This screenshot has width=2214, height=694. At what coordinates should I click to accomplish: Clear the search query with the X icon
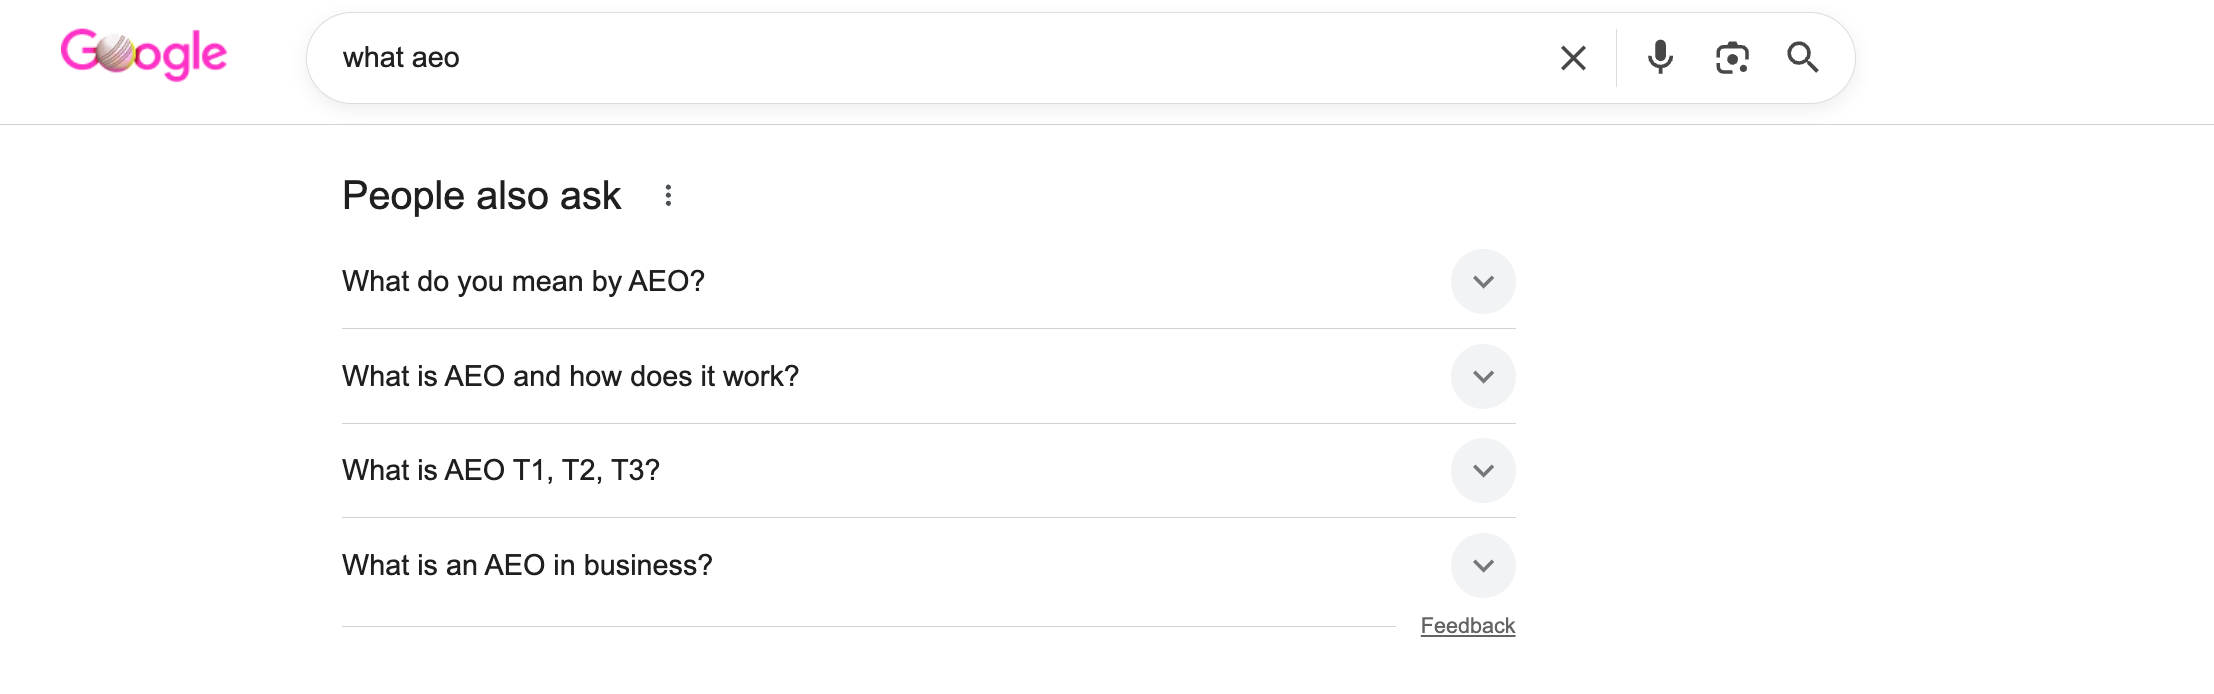pos(1573,58)
